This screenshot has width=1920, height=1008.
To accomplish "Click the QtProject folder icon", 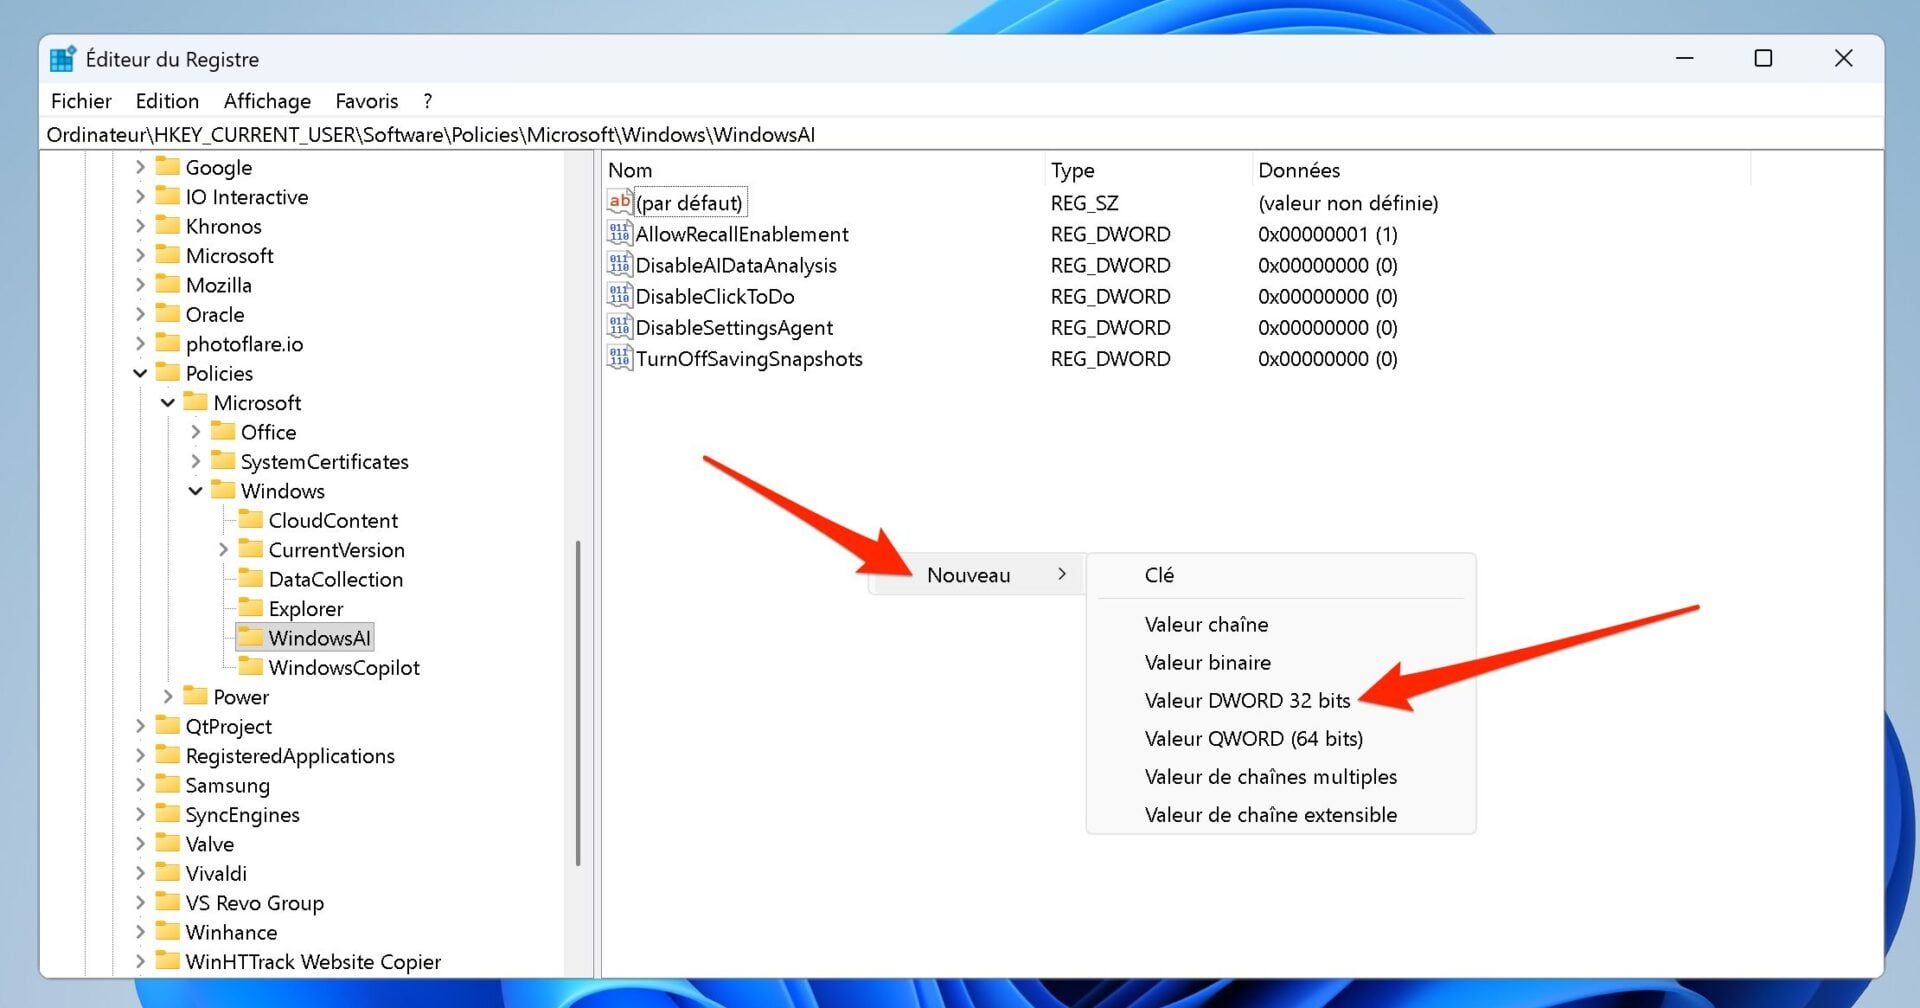I will pos(168,725).
